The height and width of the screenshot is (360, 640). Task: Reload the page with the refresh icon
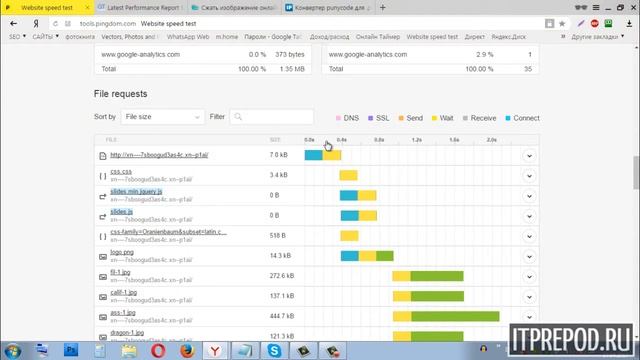[x=56, y=24]
